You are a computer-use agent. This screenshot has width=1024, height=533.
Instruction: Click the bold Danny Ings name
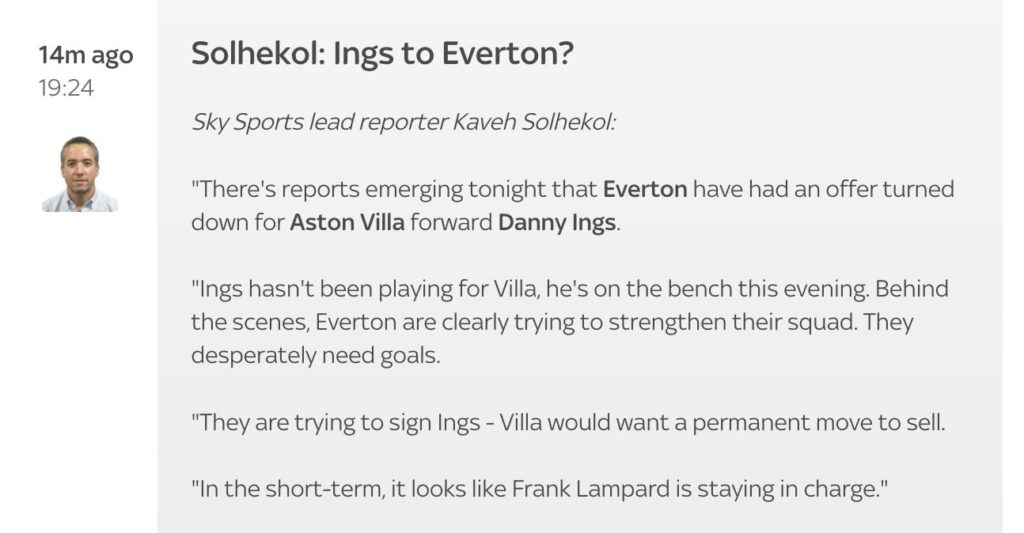pos(556,223)
